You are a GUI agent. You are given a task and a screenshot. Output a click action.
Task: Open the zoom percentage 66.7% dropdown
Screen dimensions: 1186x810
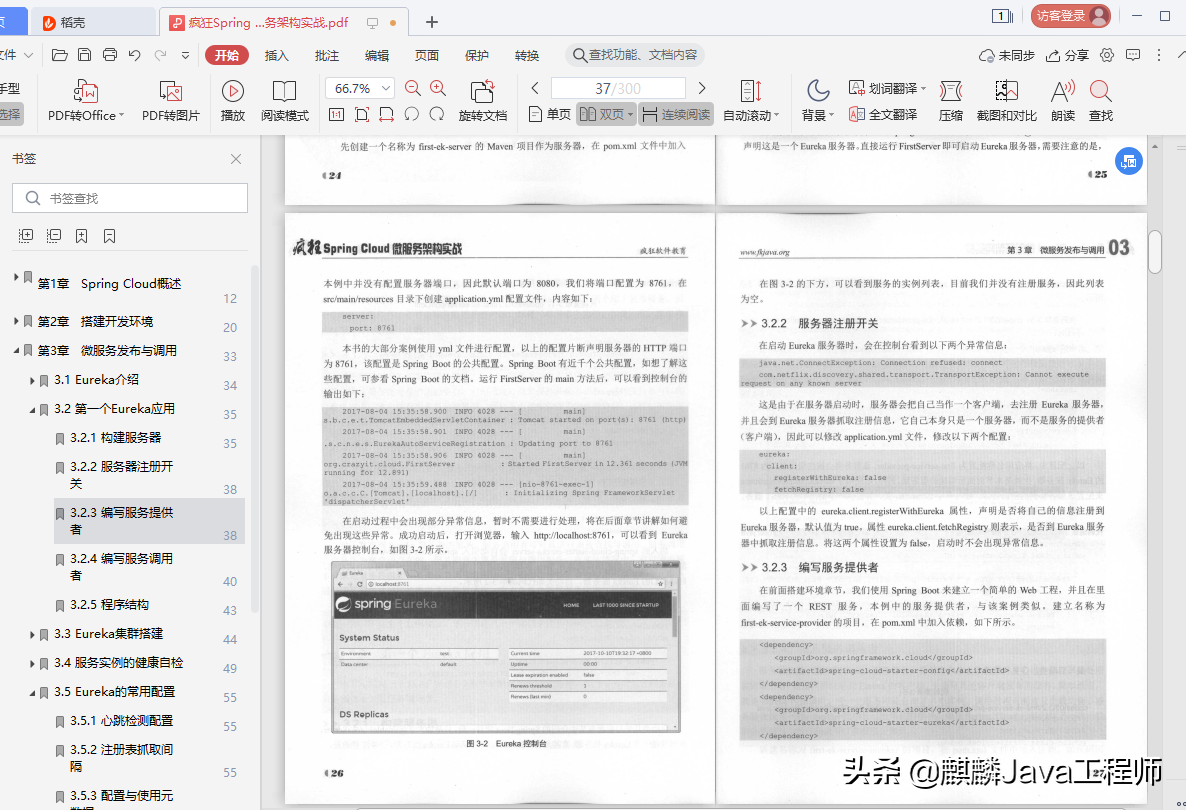tap(386, 88)
